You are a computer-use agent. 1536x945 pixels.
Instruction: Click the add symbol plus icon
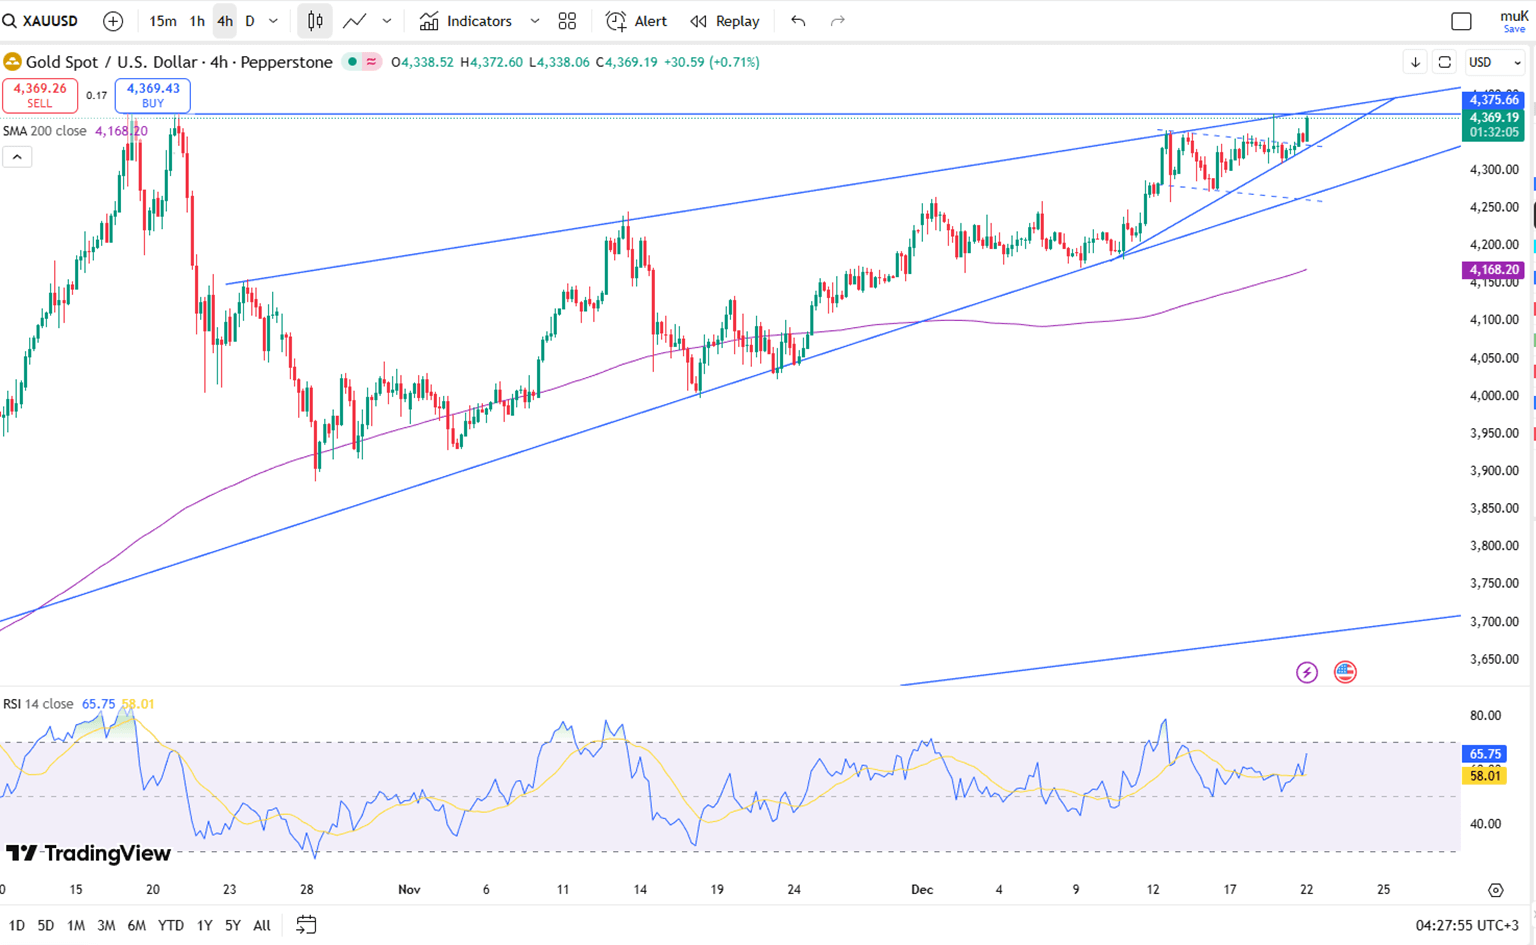coord(113,21)
